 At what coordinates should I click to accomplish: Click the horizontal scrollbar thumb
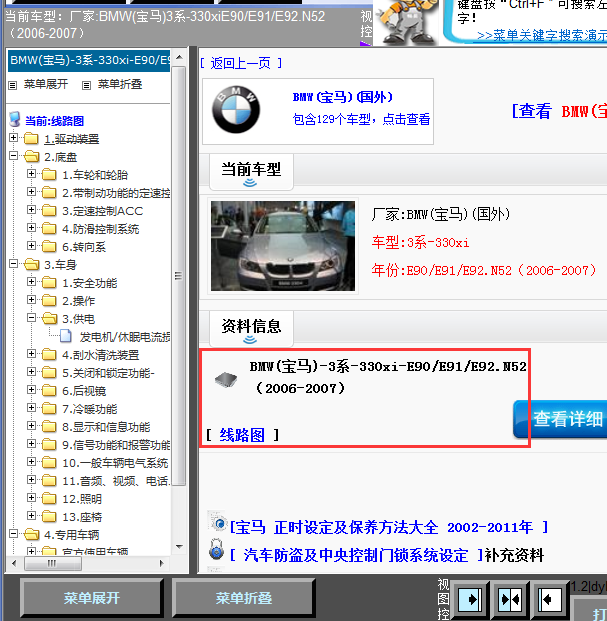click(53, 563)
